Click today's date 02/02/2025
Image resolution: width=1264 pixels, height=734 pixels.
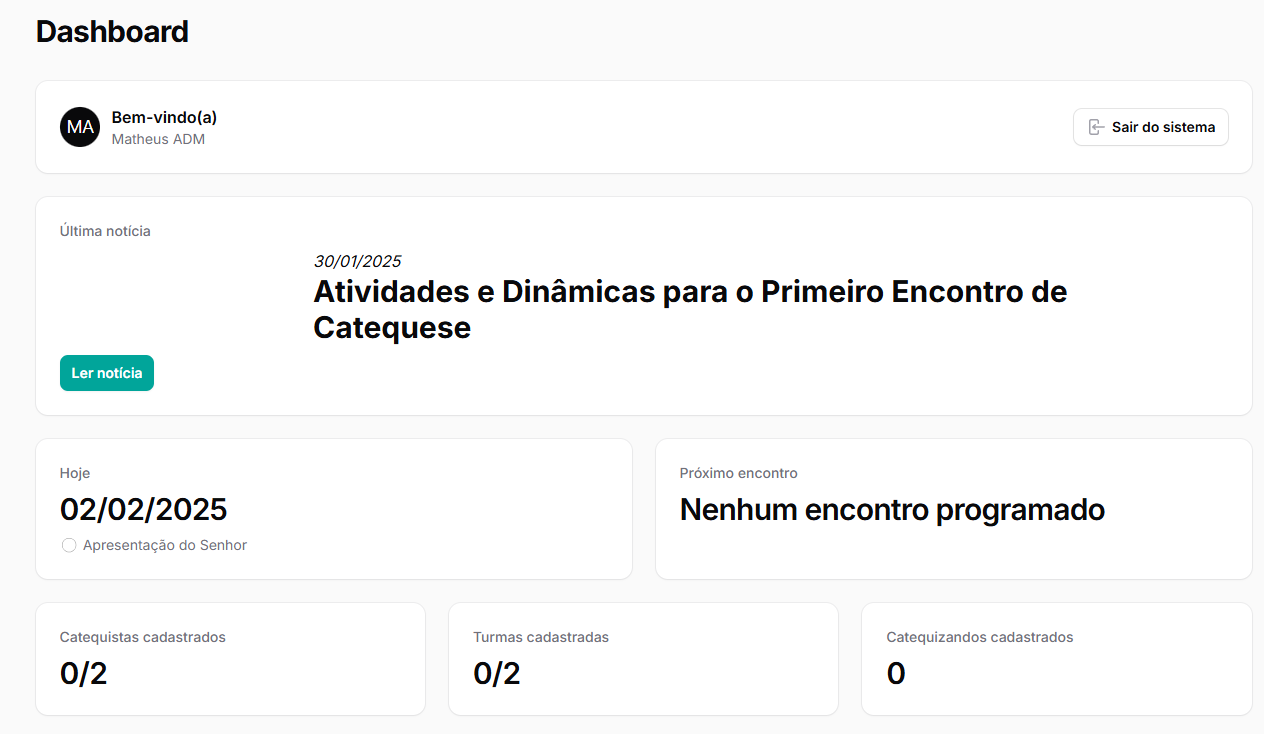pyautogui.click(x=144, y=510)
